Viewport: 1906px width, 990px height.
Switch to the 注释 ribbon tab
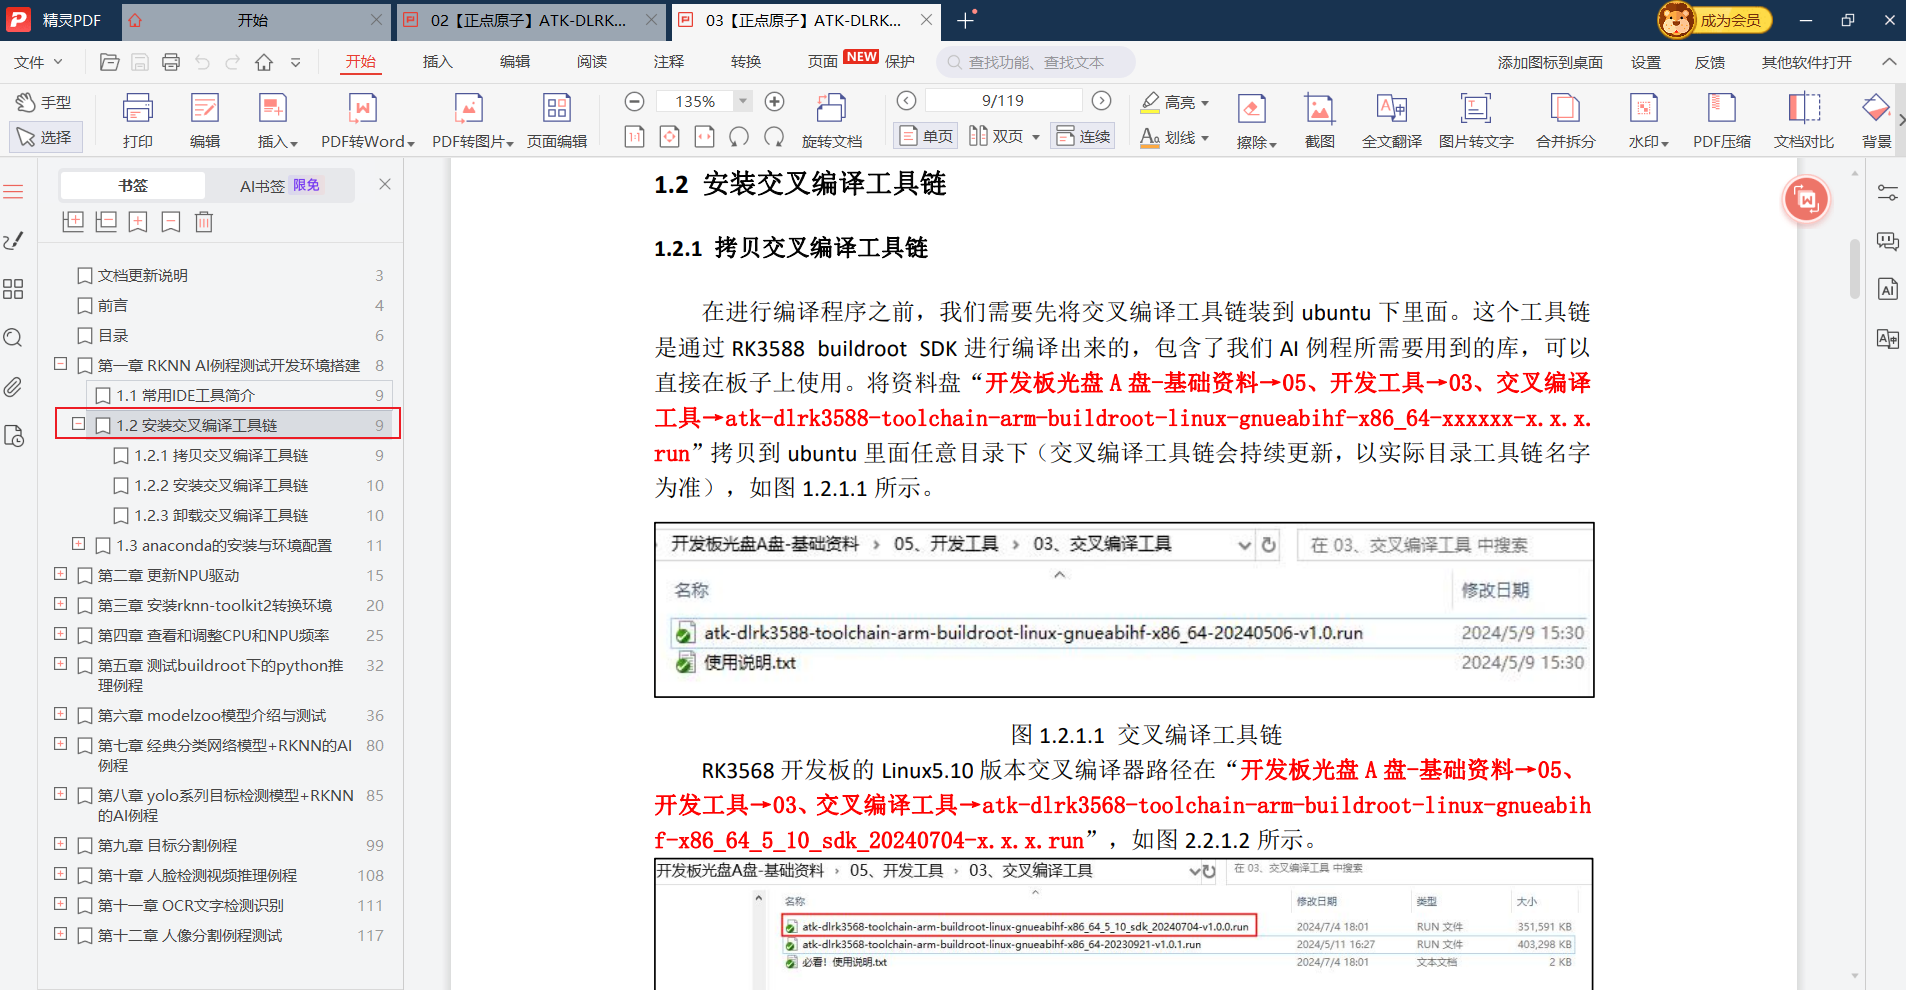click(668, 62)
